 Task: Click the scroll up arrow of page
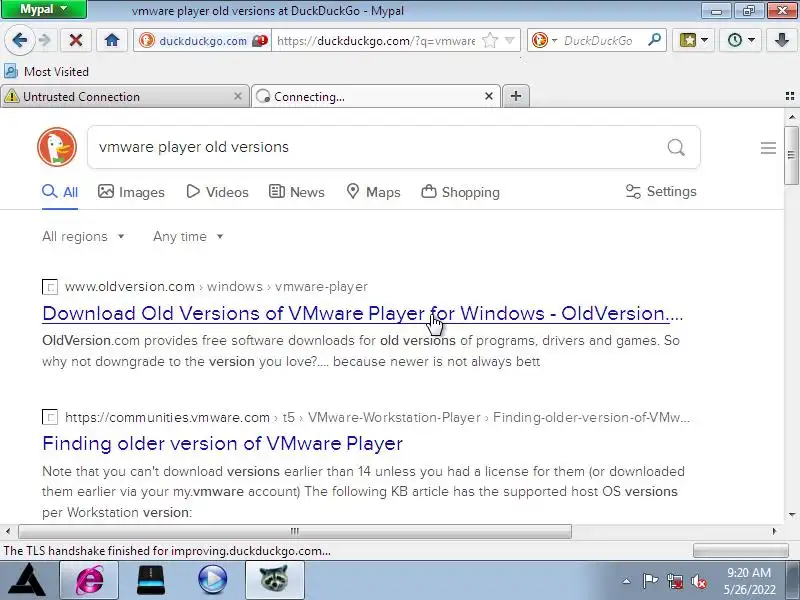point(791,117)
